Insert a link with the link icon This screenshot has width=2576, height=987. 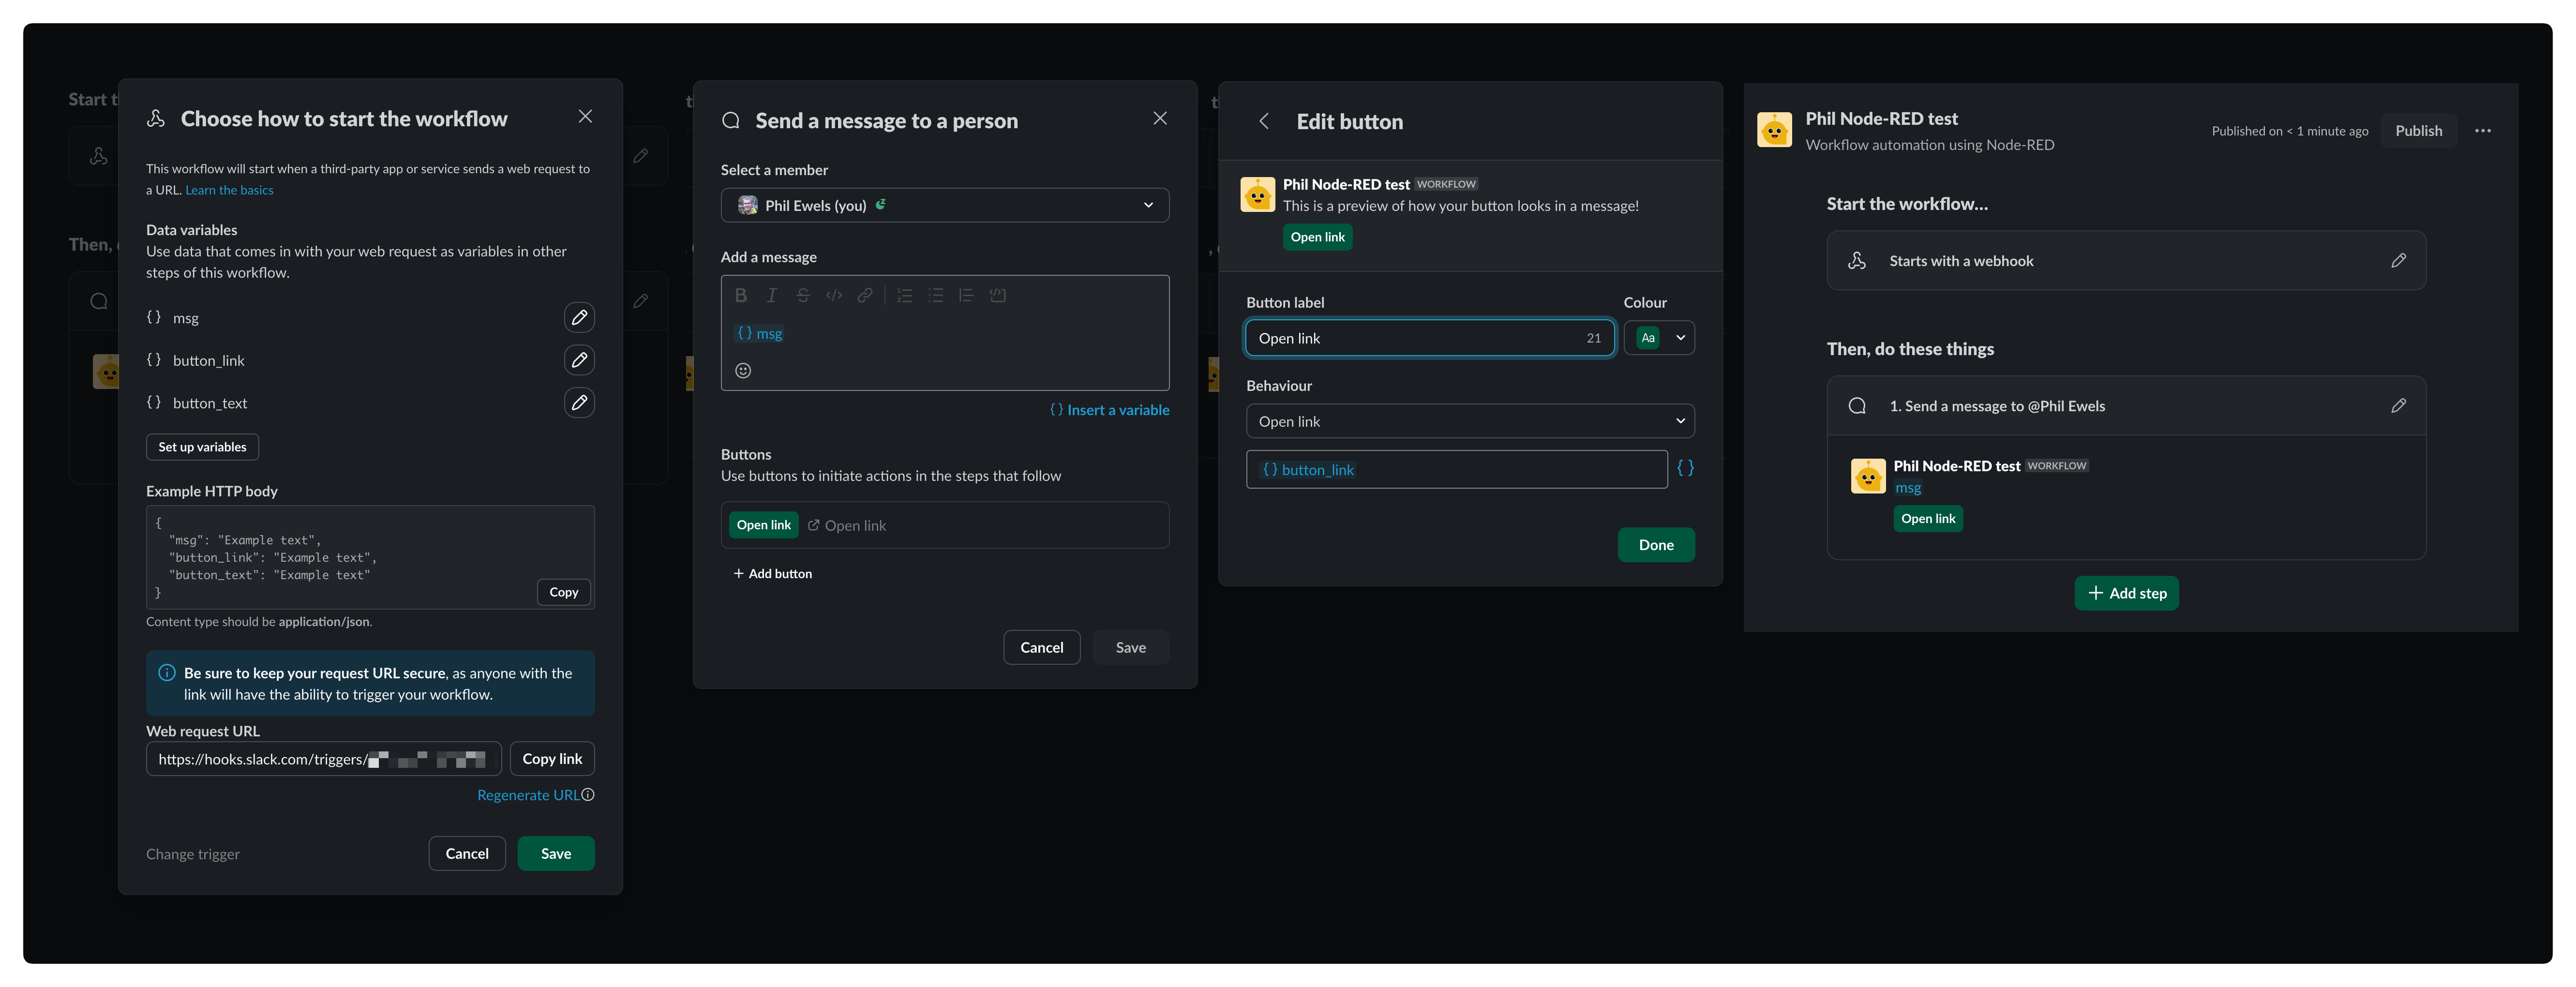pyautogui.click(x=865, y=295)
